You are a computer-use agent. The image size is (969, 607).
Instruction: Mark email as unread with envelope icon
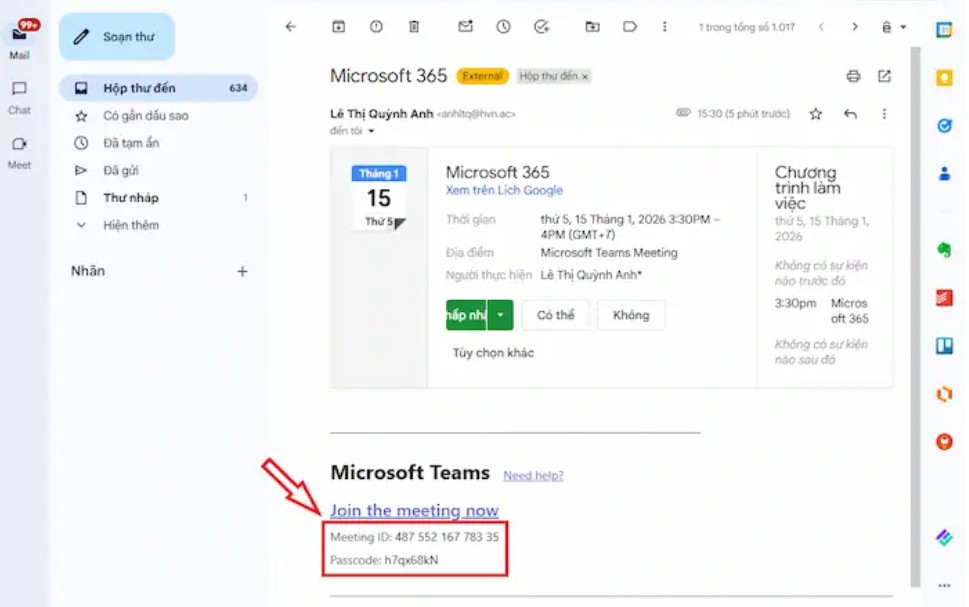coord(465,27)
